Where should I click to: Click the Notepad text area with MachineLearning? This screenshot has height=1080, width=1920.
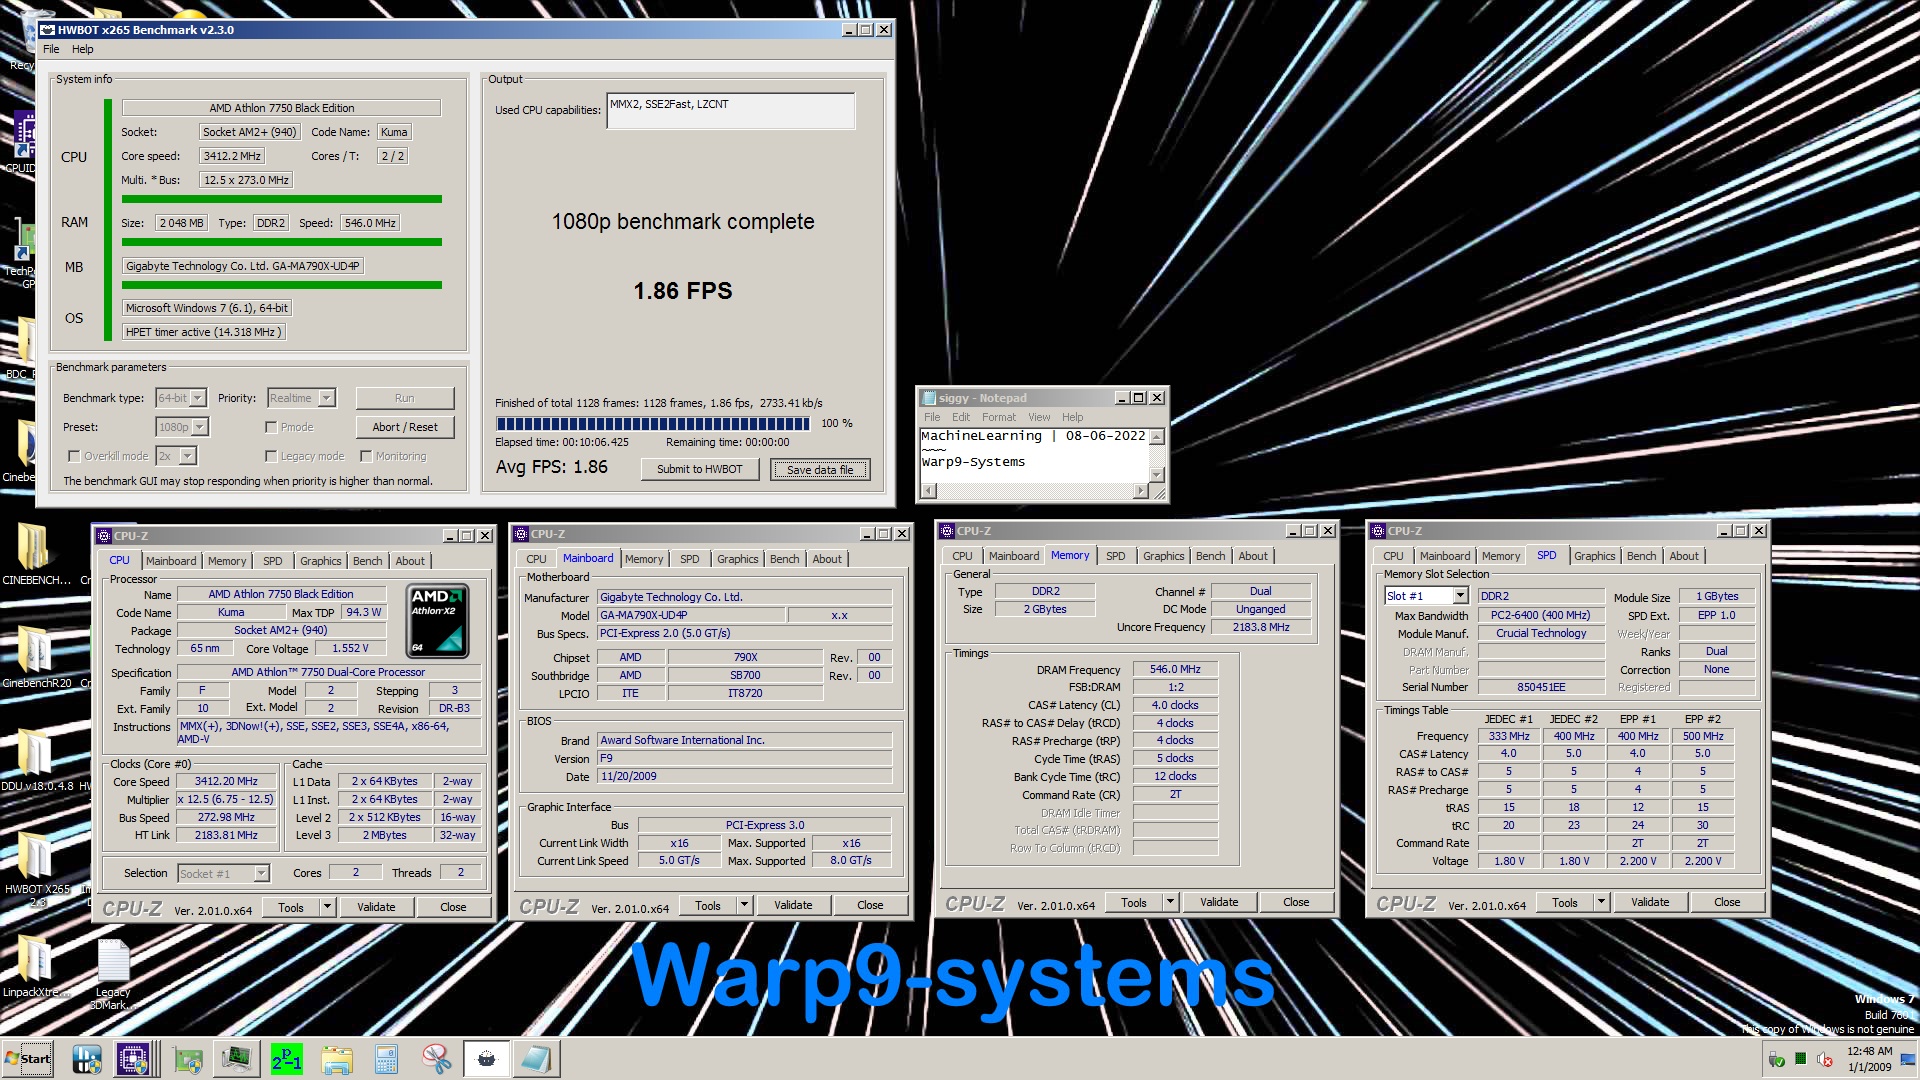(1035, 455)
